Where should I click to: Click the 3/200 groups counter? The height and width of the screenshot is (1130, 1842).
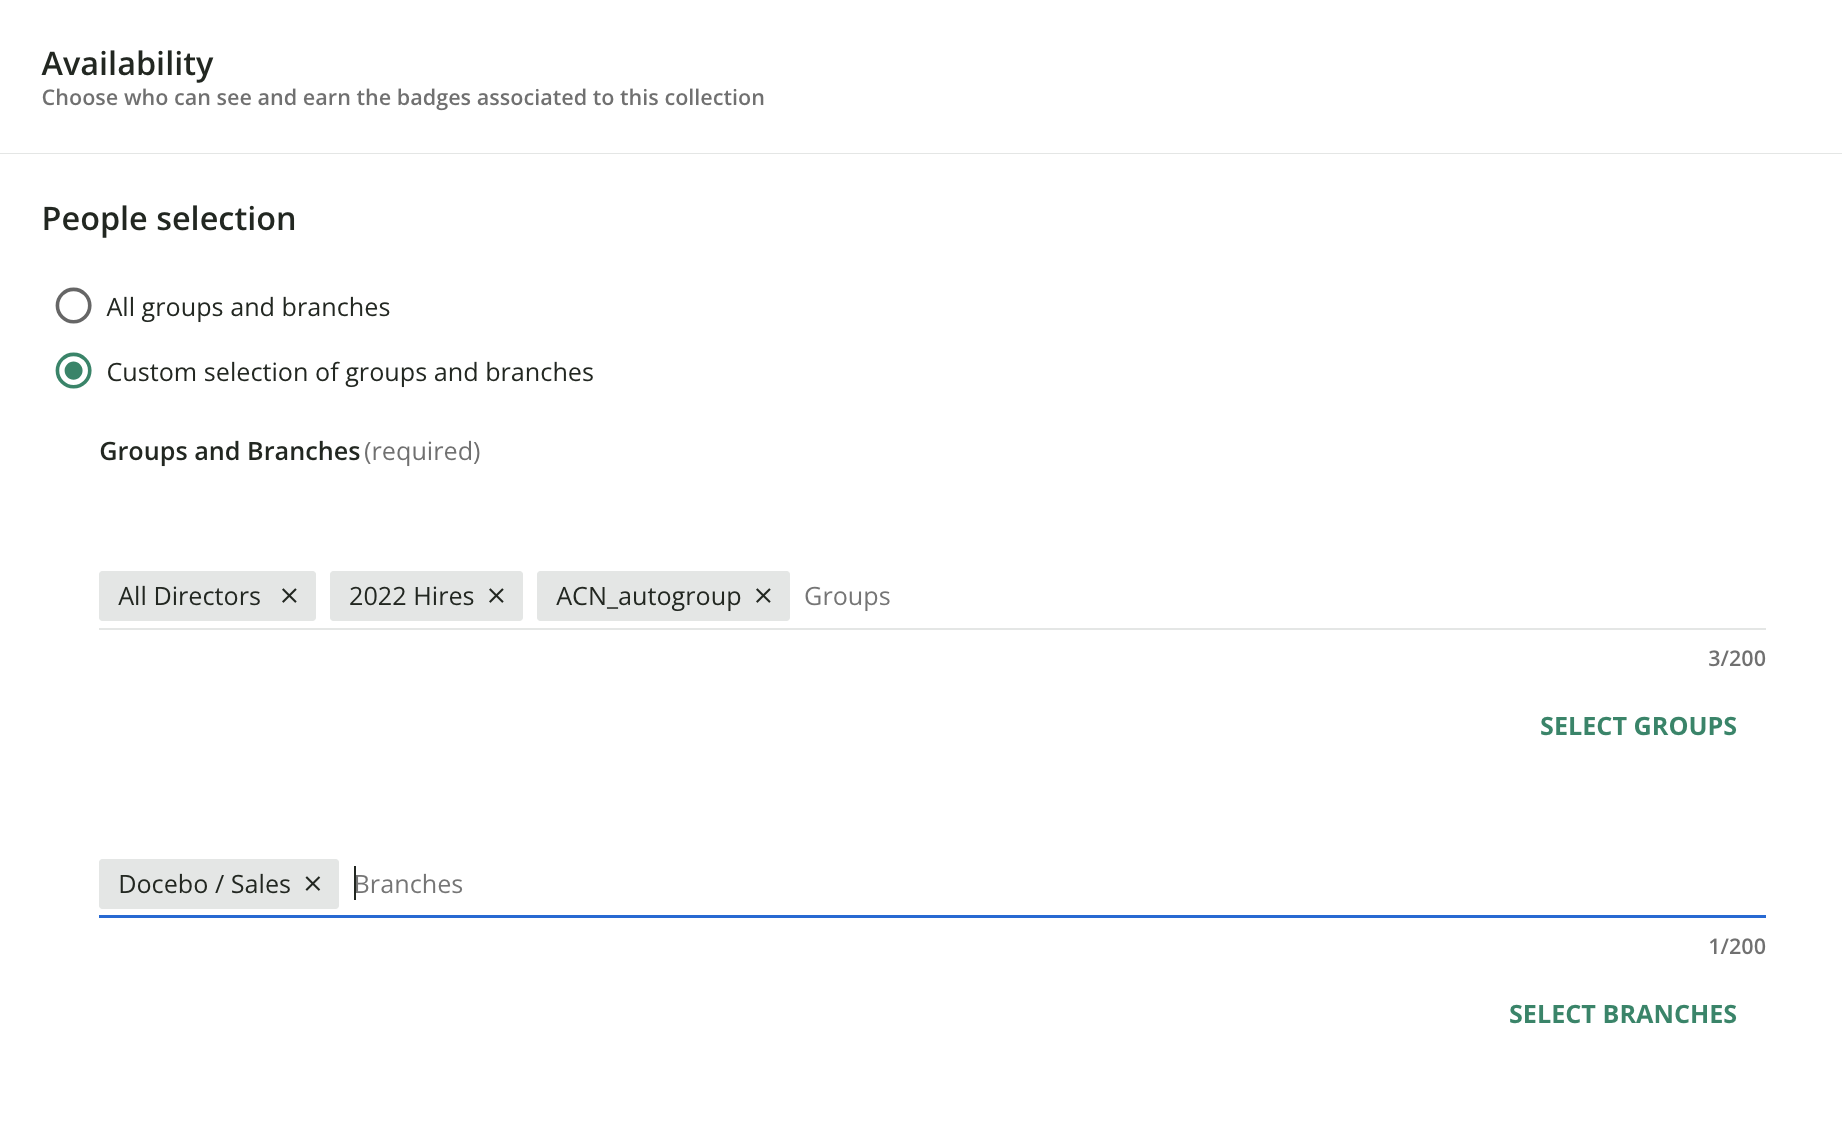click(x=1736, y=658)
